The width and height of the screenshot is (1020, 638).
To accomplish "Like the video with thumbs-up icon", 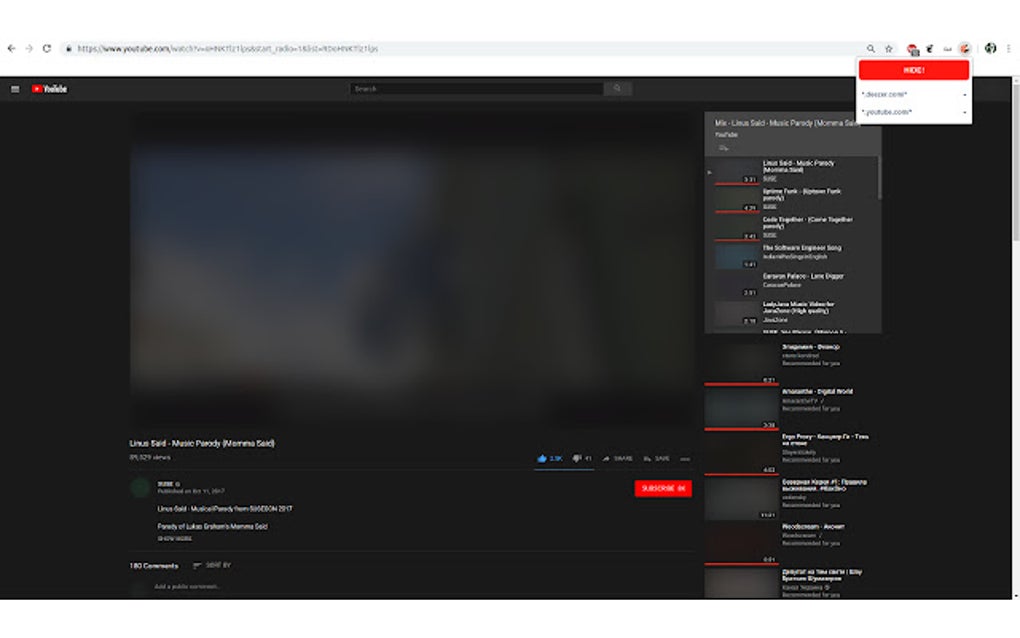I will click(542, 459).
